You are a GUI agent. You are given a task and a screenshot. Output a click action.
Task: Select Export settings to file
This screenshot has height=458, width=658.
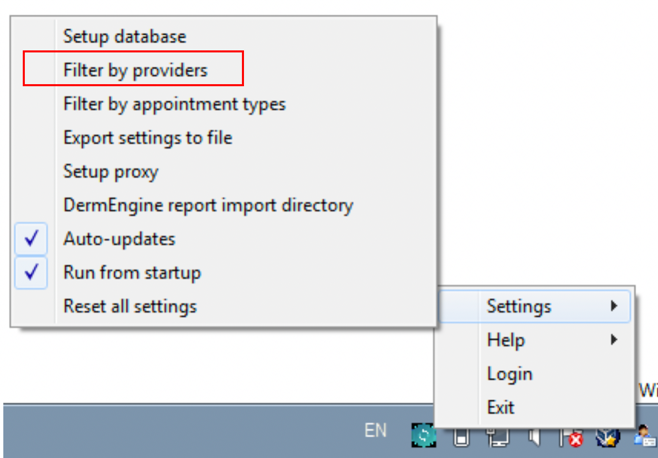(x=147, y=138)
